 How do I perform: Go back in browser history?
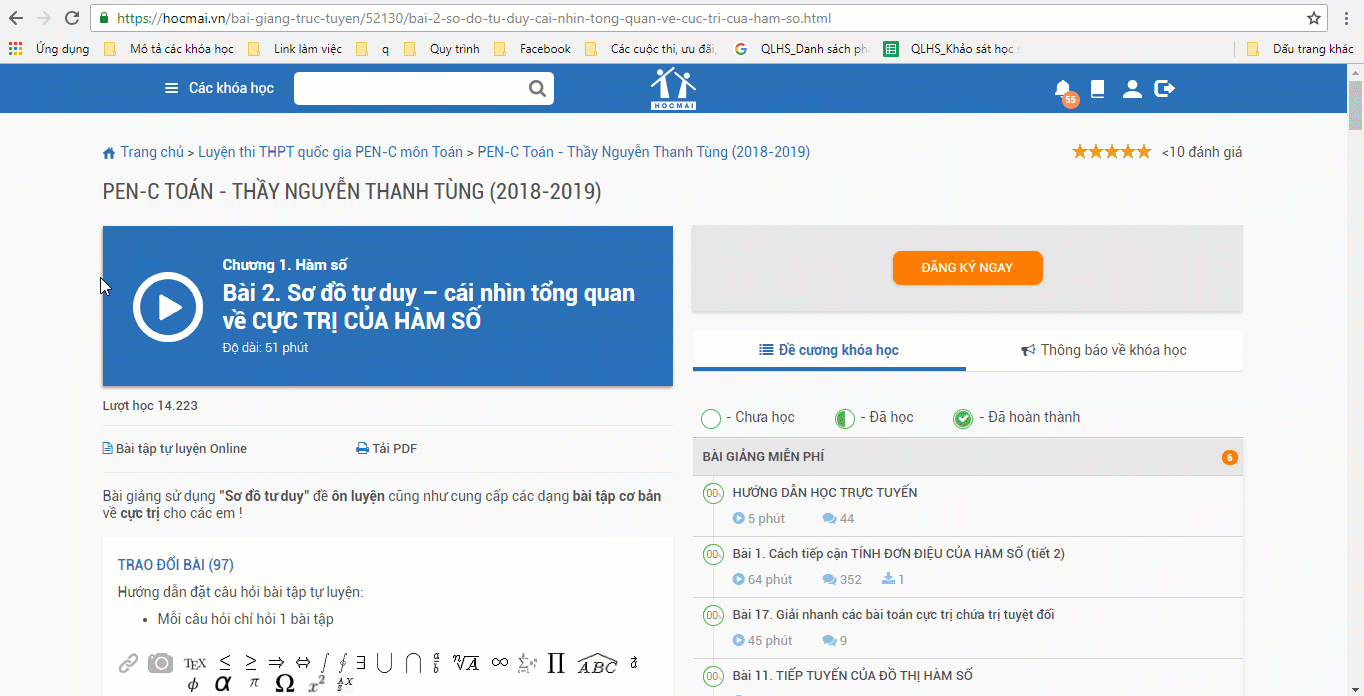[x=16, y=18]
